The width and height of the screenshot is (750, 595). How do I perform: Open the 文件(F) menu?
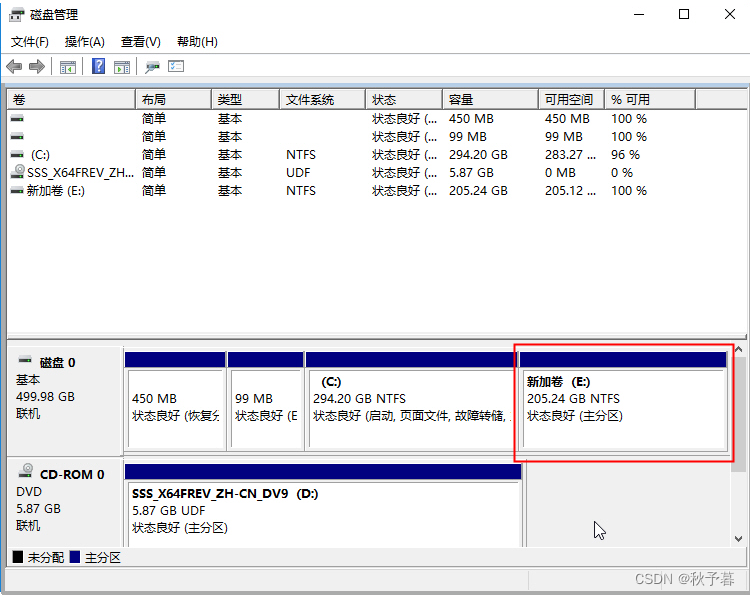(30, 42)
